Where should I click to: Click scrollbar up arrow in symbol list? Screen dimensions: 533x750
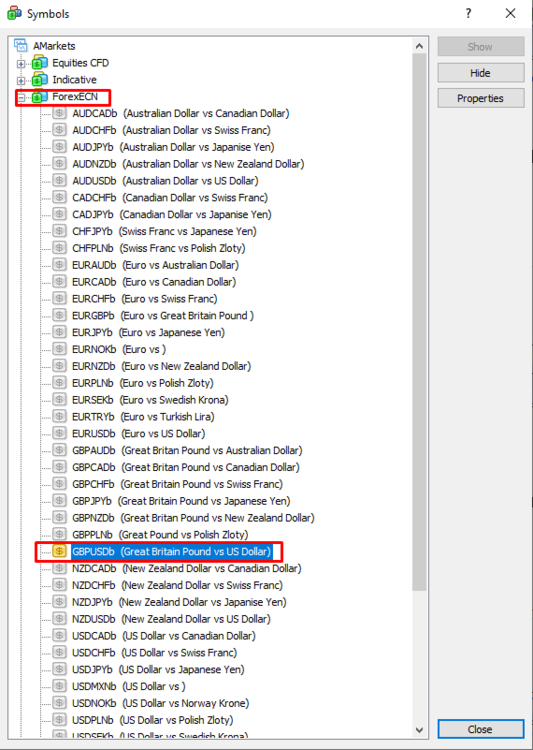tap(419, 46)
